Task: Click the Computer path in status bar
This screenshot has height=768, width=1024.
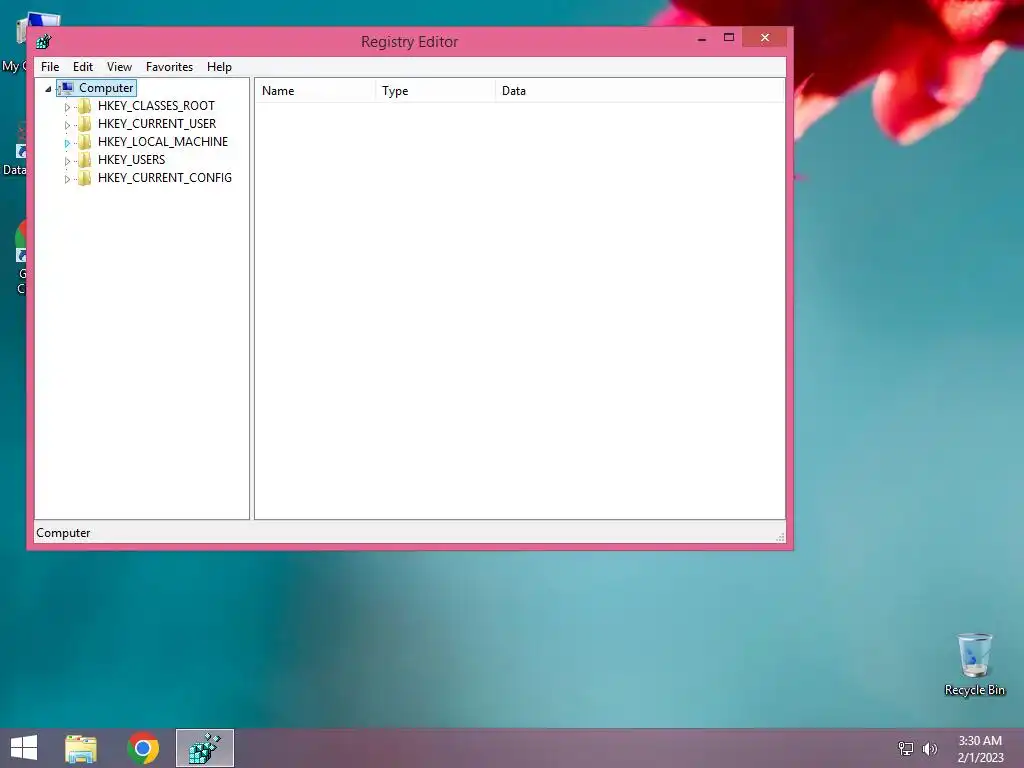Action: [63, 533]
